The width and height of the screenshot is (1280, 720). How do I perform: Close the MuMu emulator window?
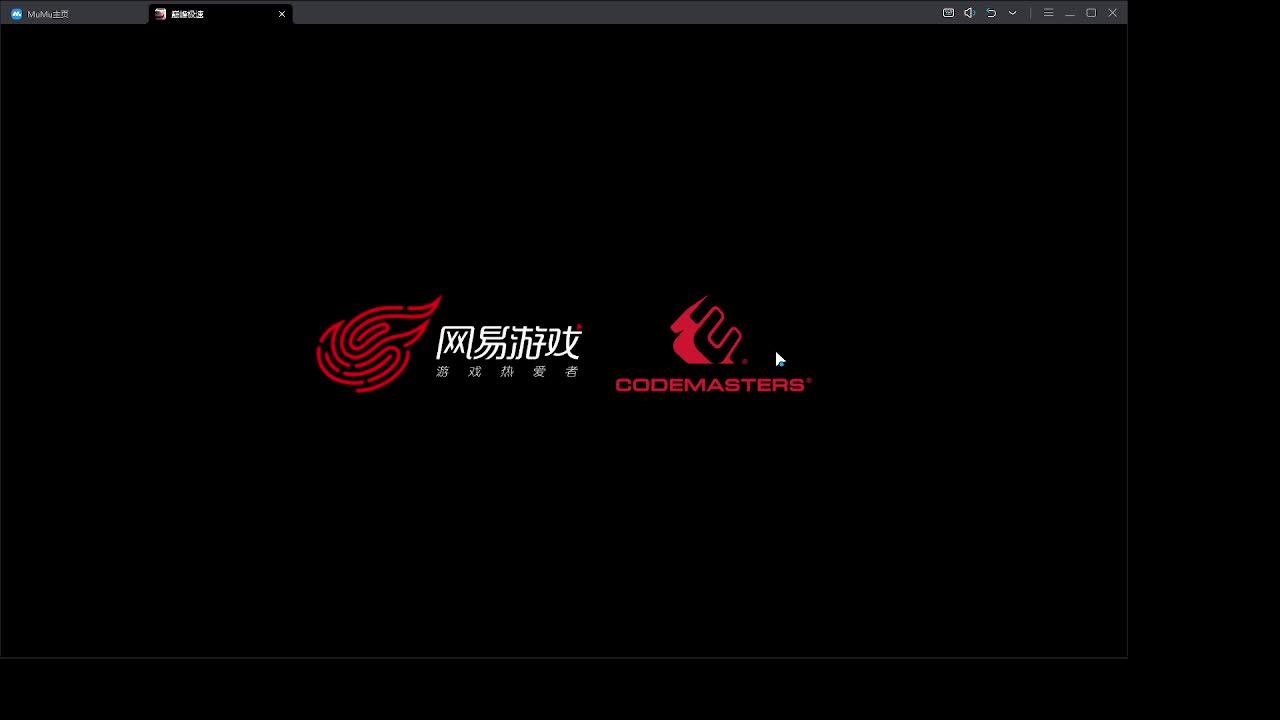click(1112, 13)
